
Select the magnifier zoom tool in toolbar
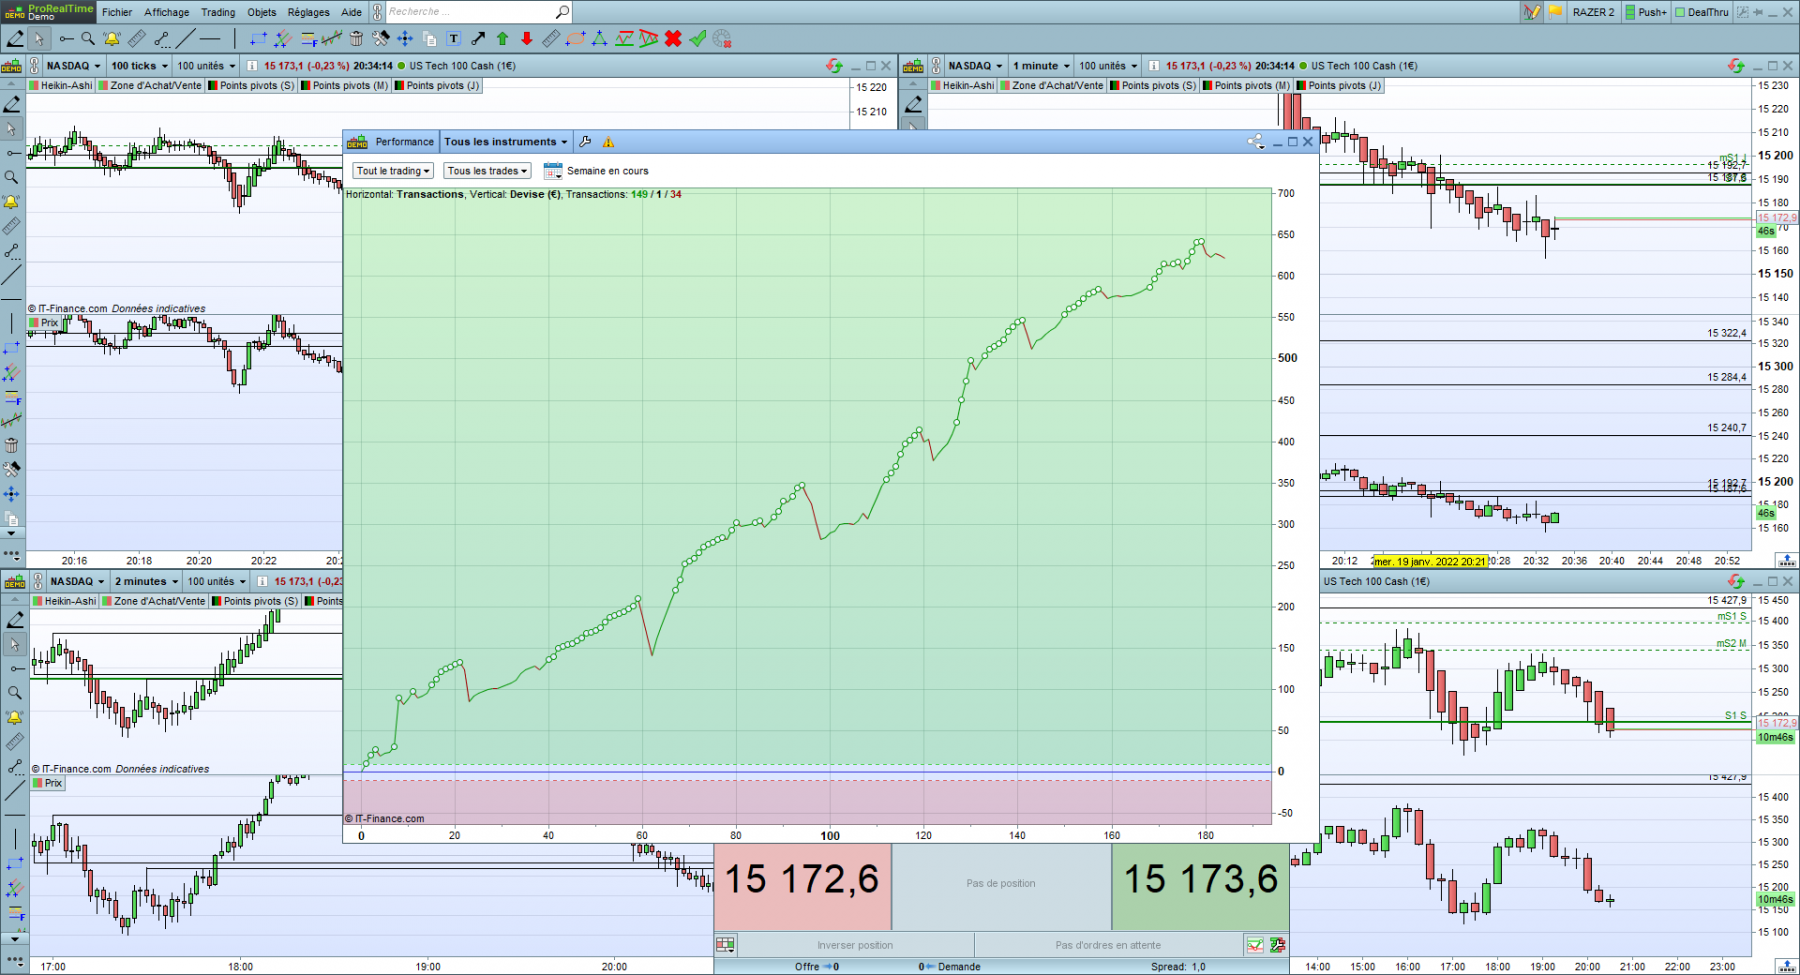pos(88,39)
